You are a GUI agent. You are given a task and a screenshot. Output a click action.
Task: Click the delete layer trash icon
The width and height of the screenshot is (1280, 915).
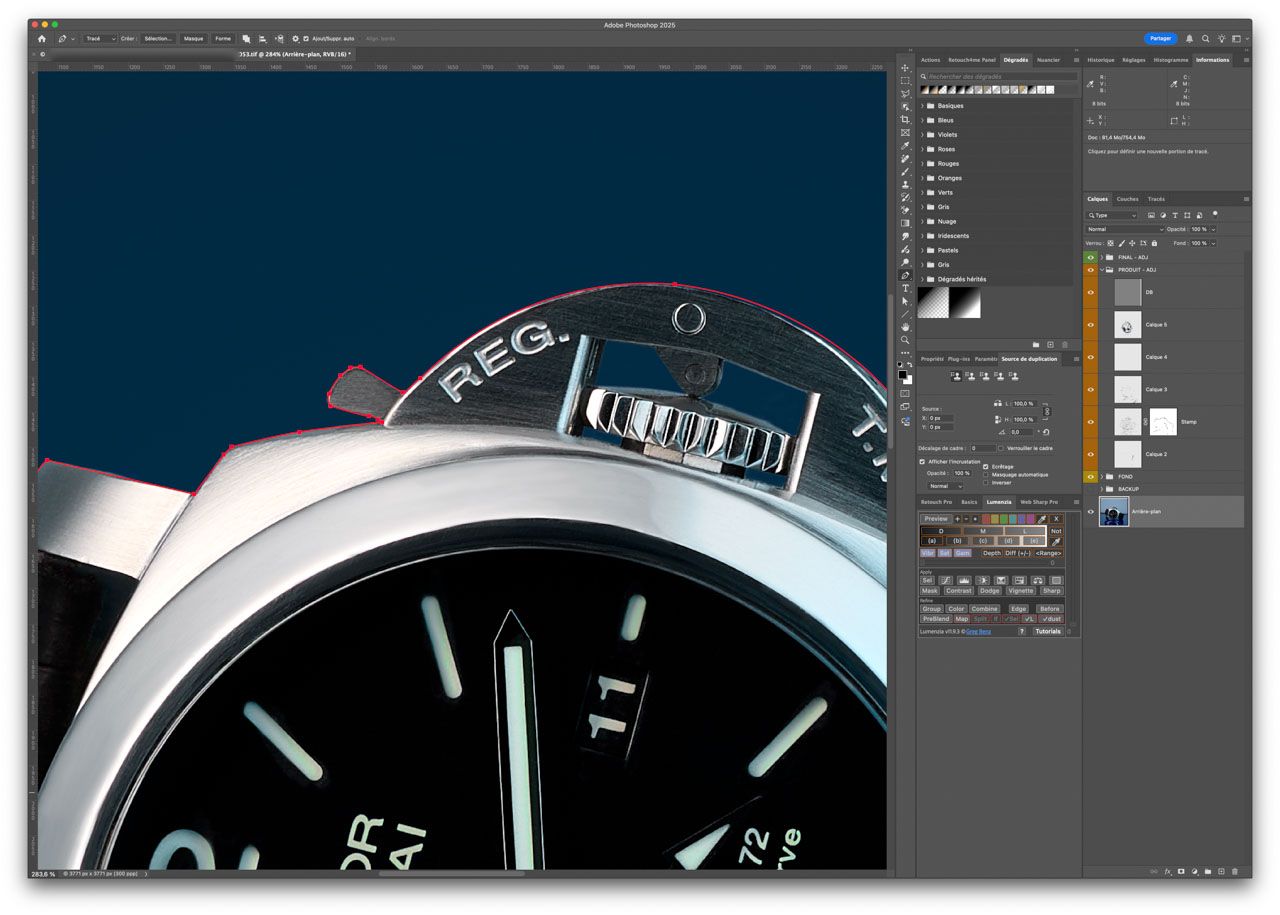[x=1235, y=872]
